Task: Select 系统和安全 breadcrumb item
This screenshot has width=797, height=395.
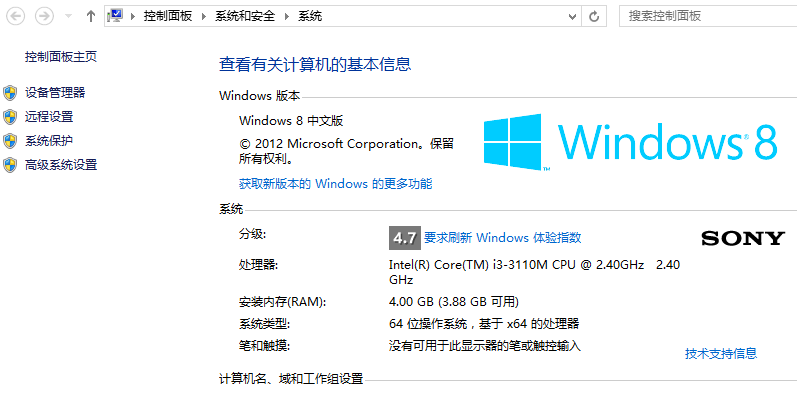Action: 245,16
